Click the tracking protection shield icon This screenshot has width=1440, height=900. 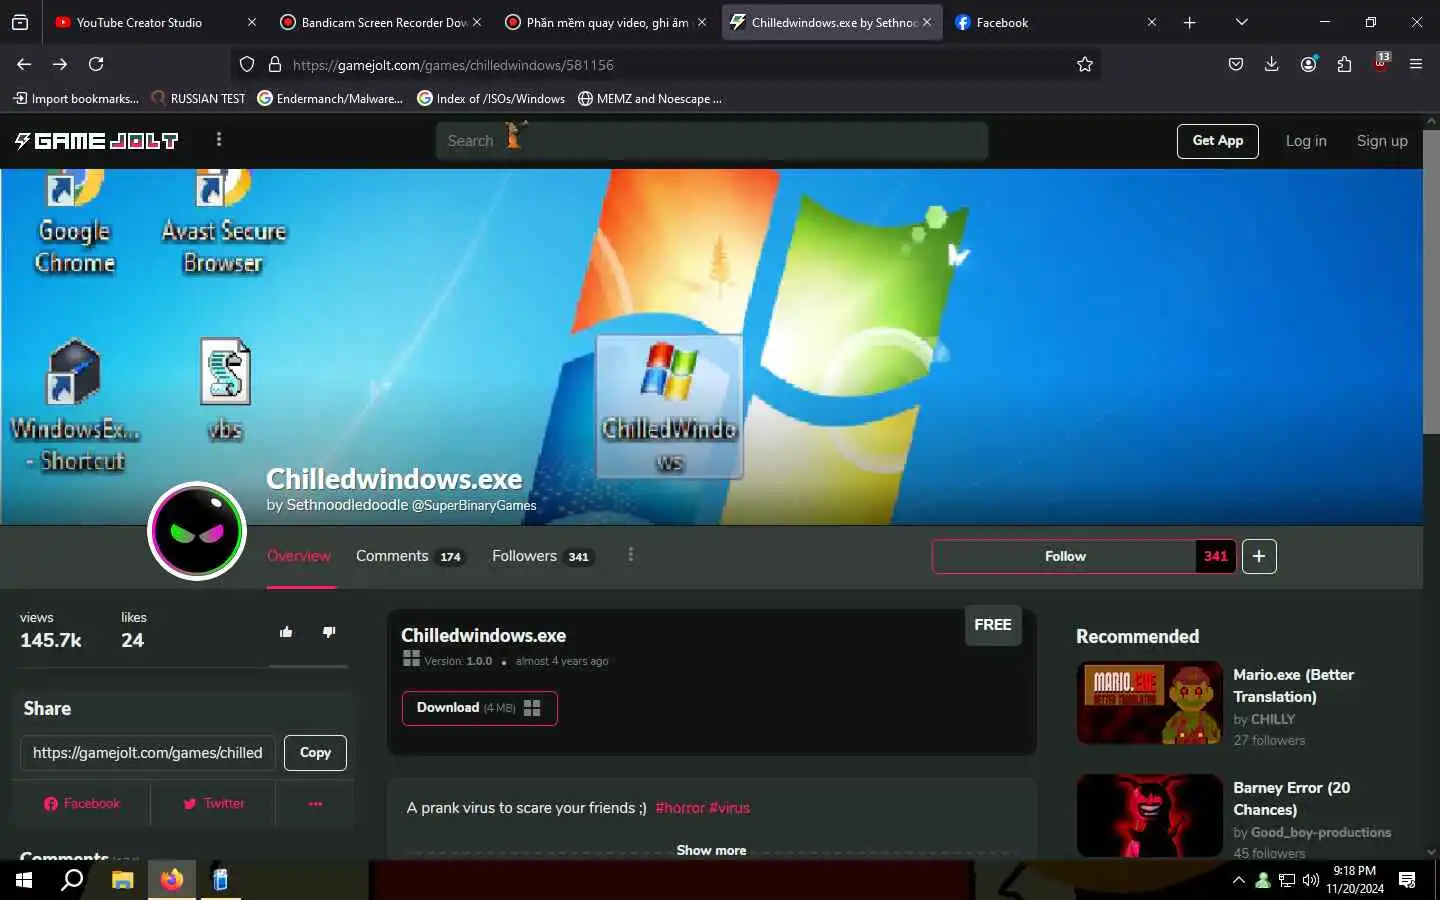[x=247, y=64]
